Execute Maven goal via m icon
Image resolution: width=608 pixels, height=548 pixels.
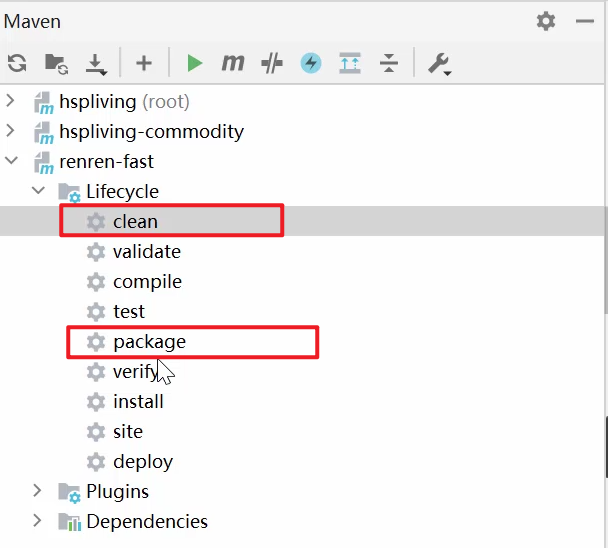pyautogui.click(x=233, y=63)
